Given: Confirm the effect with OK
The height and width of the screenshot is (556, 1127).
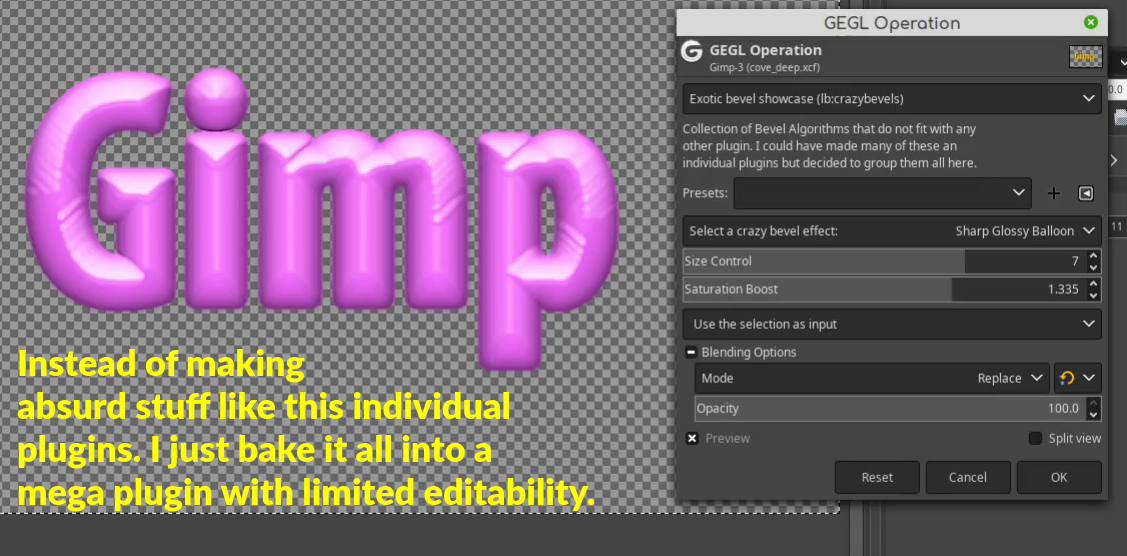Looking at the screenshot, I should [1059, 477].
